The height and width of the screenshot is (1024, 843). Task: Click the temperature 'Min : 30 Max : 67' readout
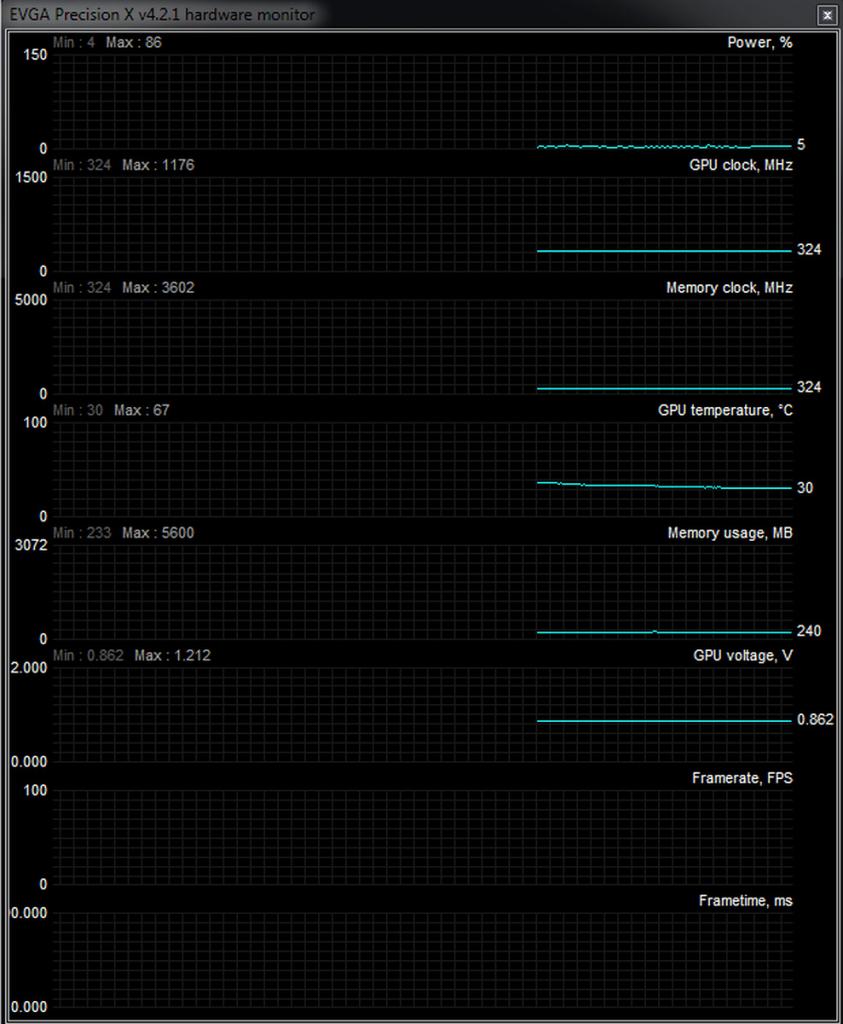[x=111, y=410]
